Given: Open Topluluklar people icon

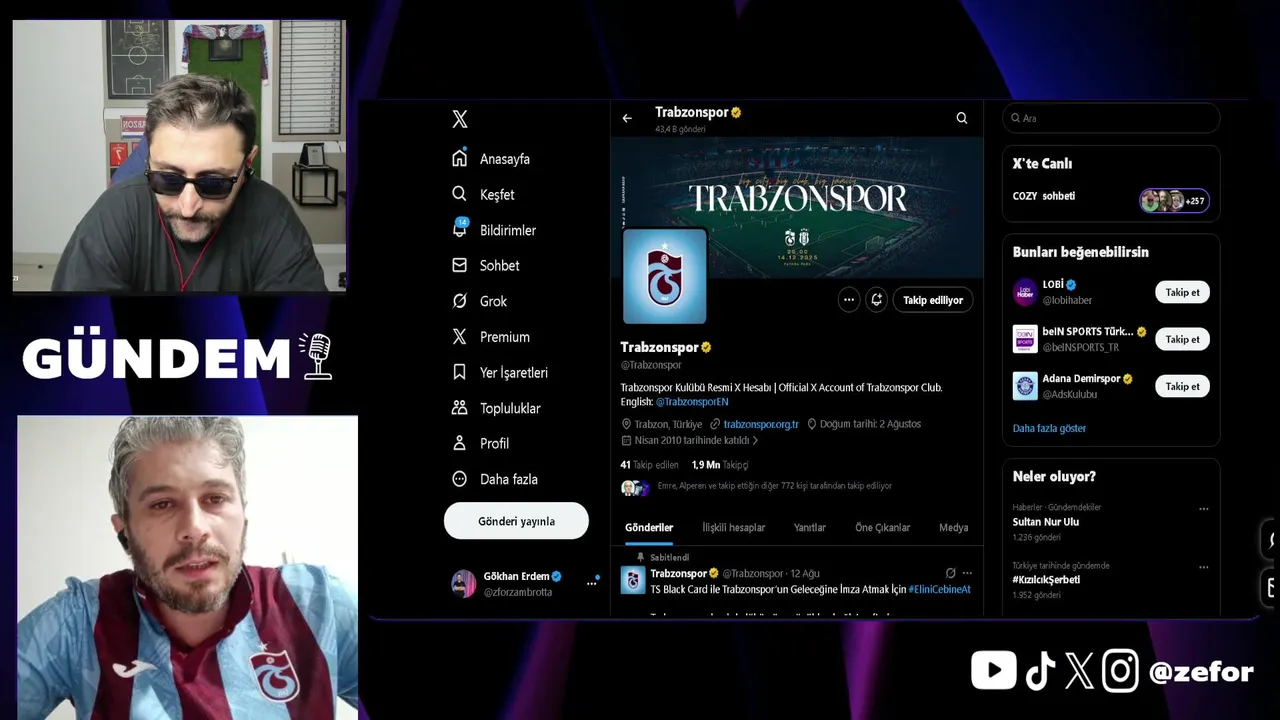Looking at the screenshot, I should [459, 408].
